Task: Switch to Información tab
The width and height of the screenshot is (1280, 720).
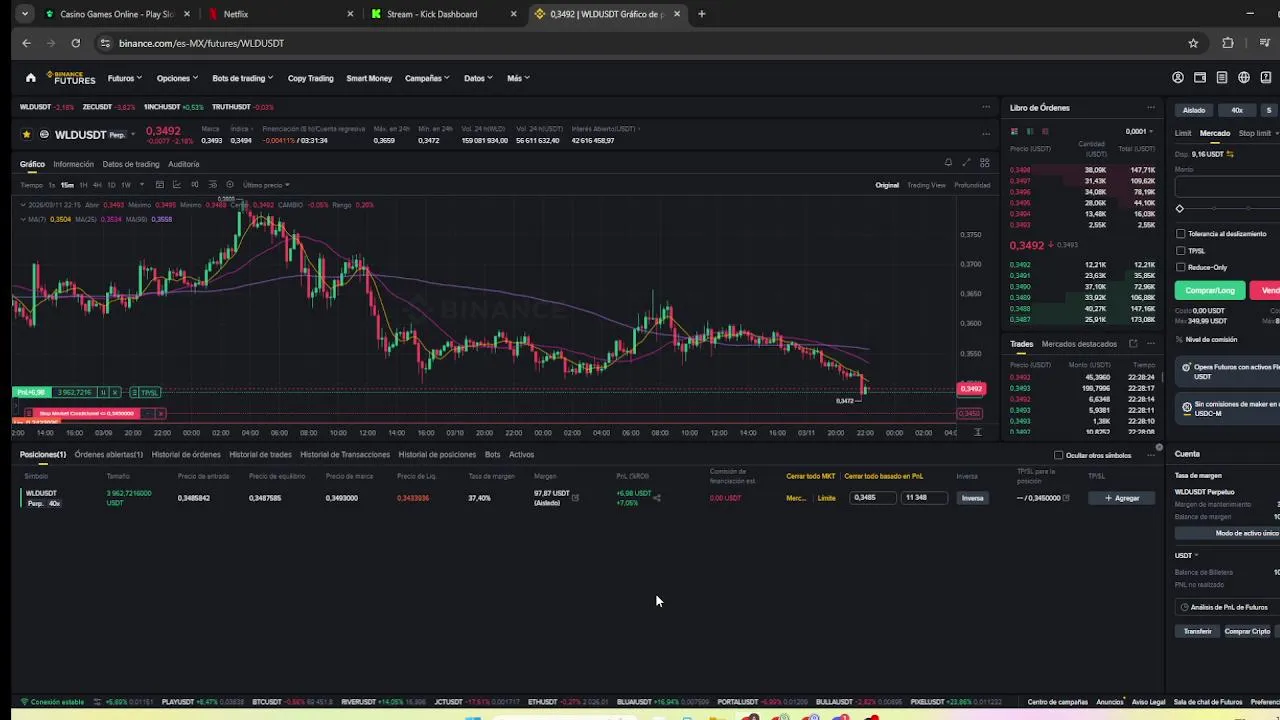Action: [x=73, y=164]
